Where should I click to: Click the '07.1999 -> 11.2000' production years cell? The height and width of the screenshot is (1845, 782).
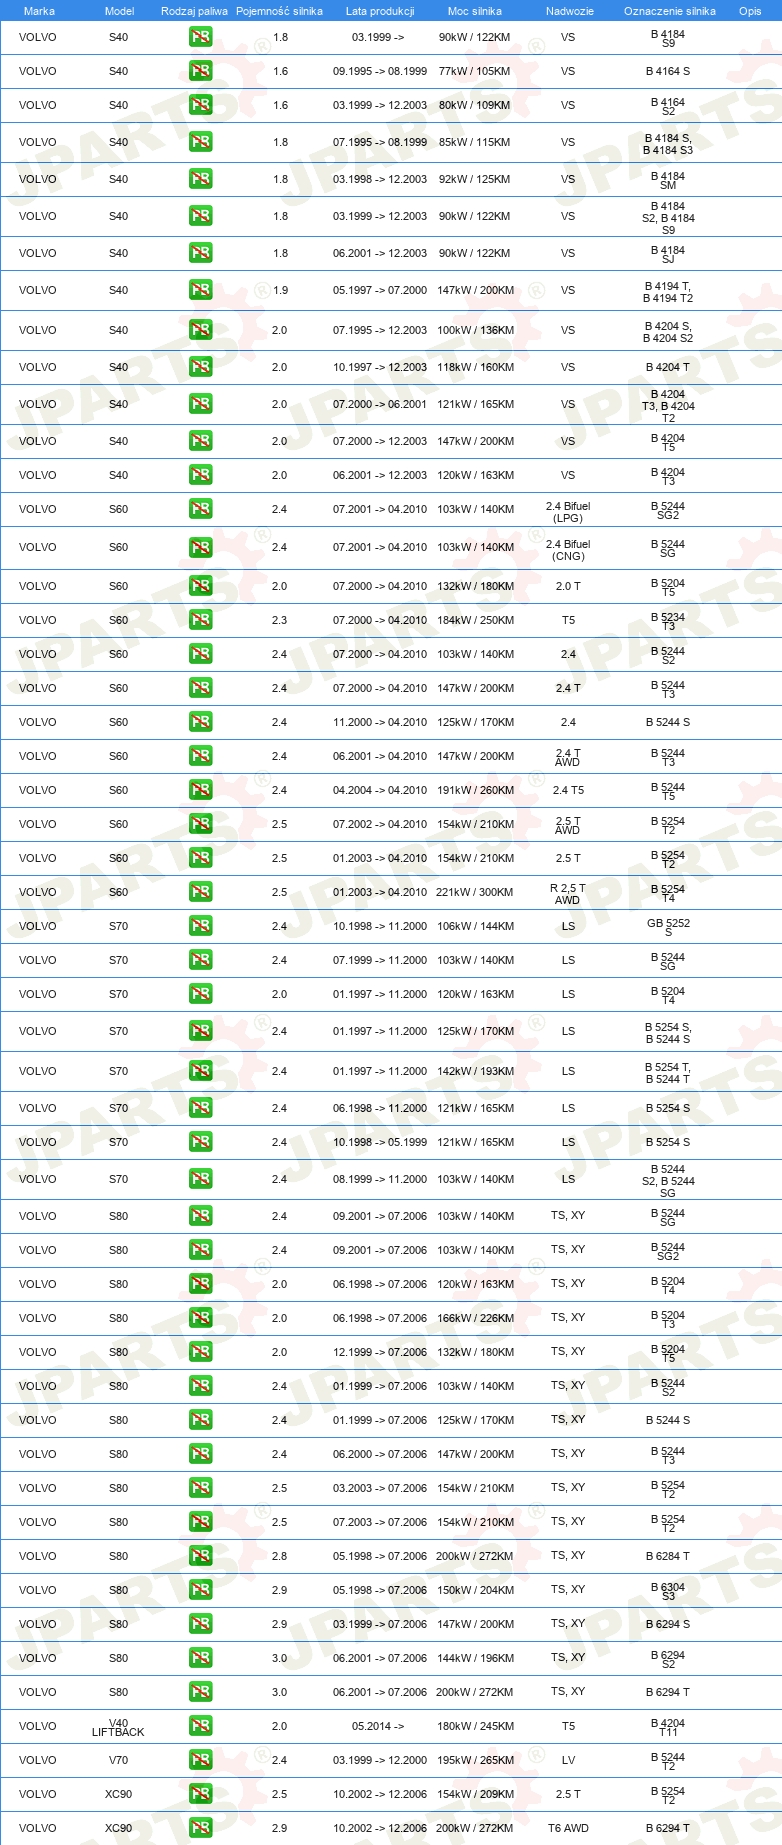coord(380,960)
